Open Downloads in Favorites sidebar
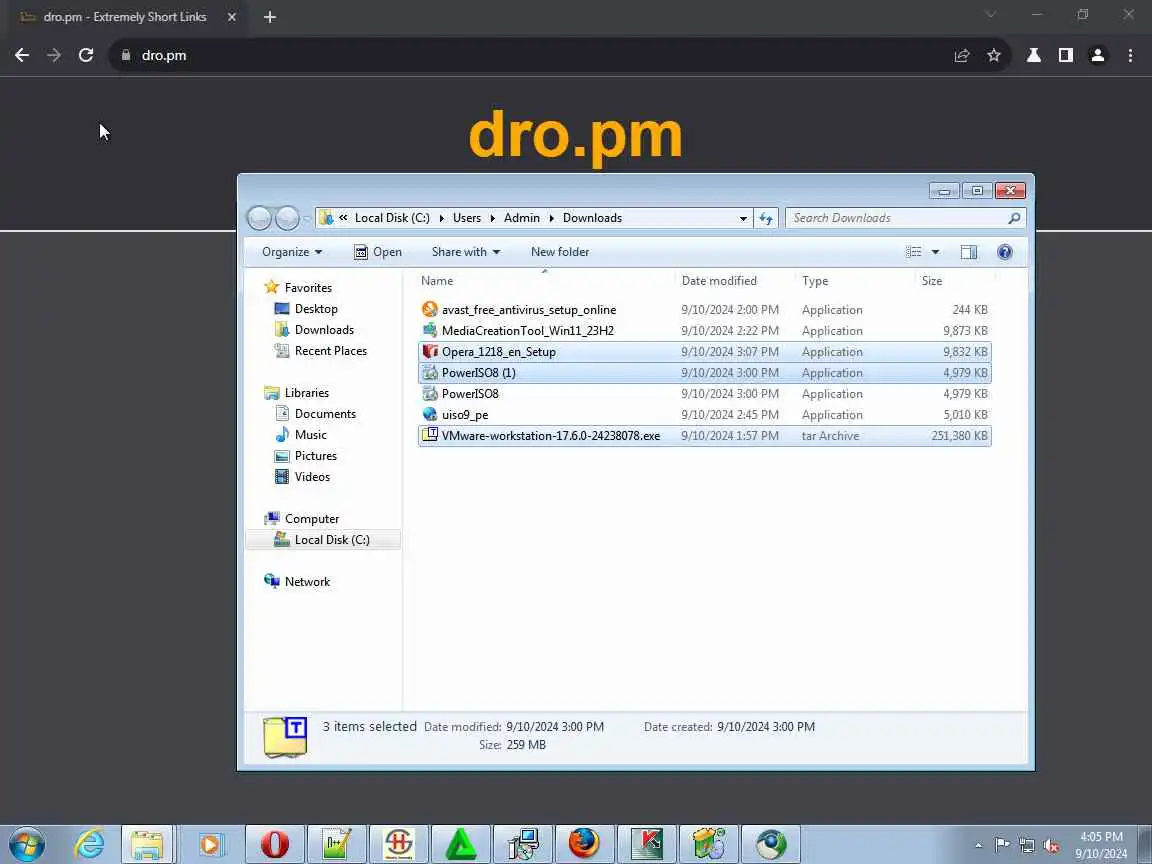The image size is (1152, 864). (x=324, y=330)
